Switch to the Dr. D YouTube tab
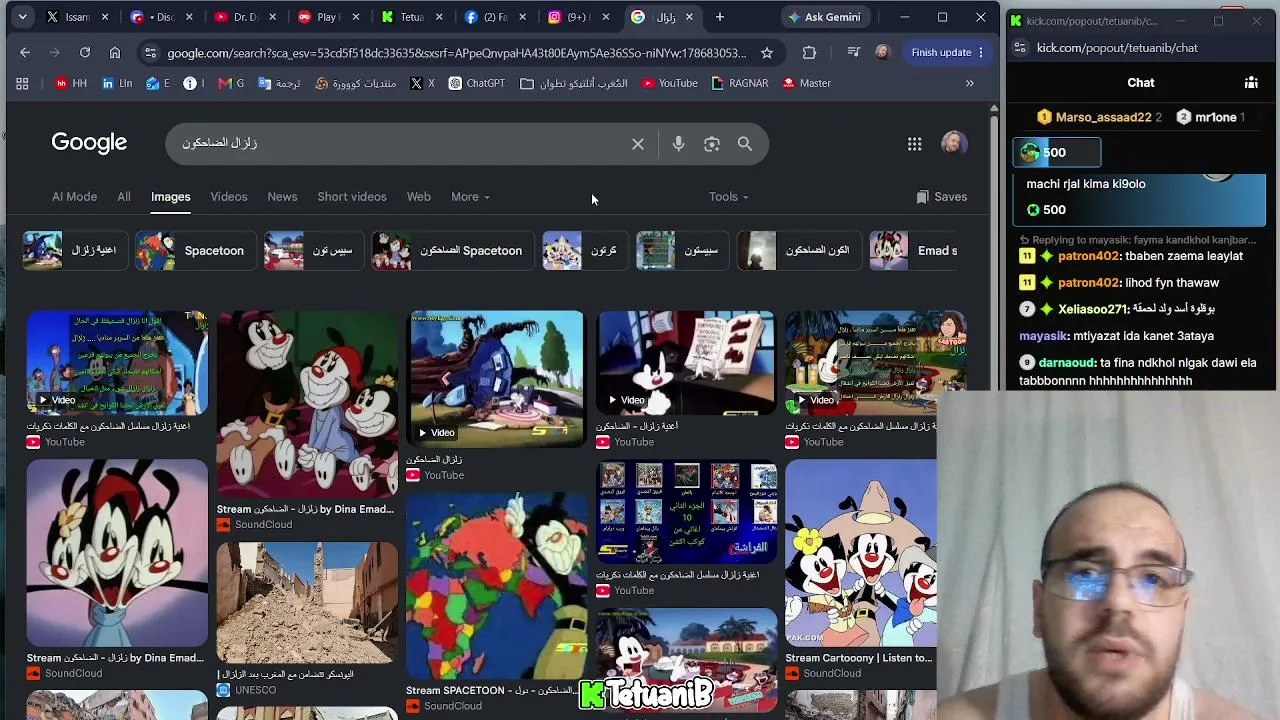 coord(244,17)
